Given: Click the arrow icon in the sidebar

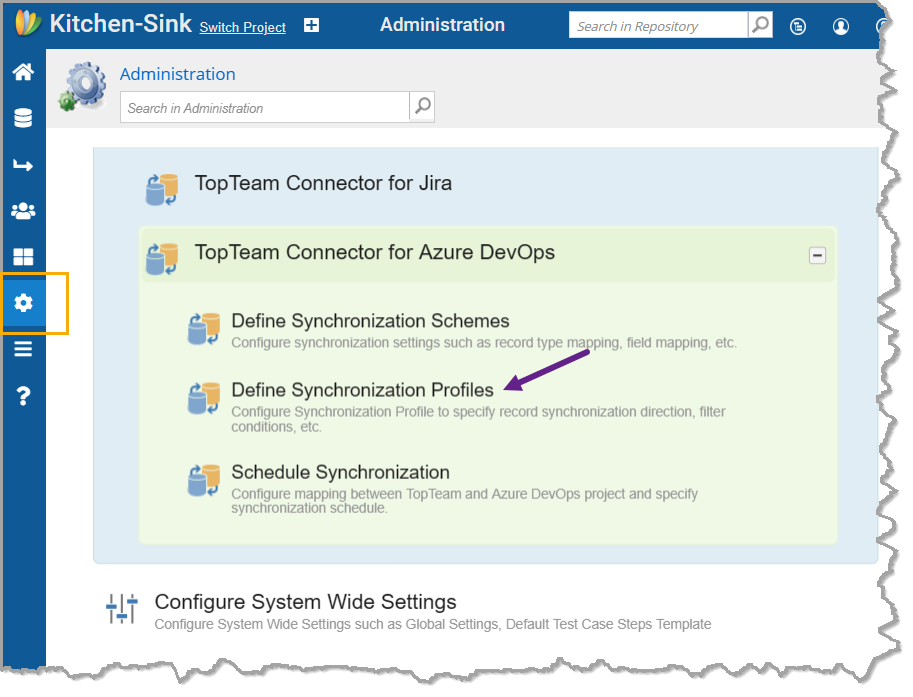Looking at the screenshot, I should [x=23, y=165].
